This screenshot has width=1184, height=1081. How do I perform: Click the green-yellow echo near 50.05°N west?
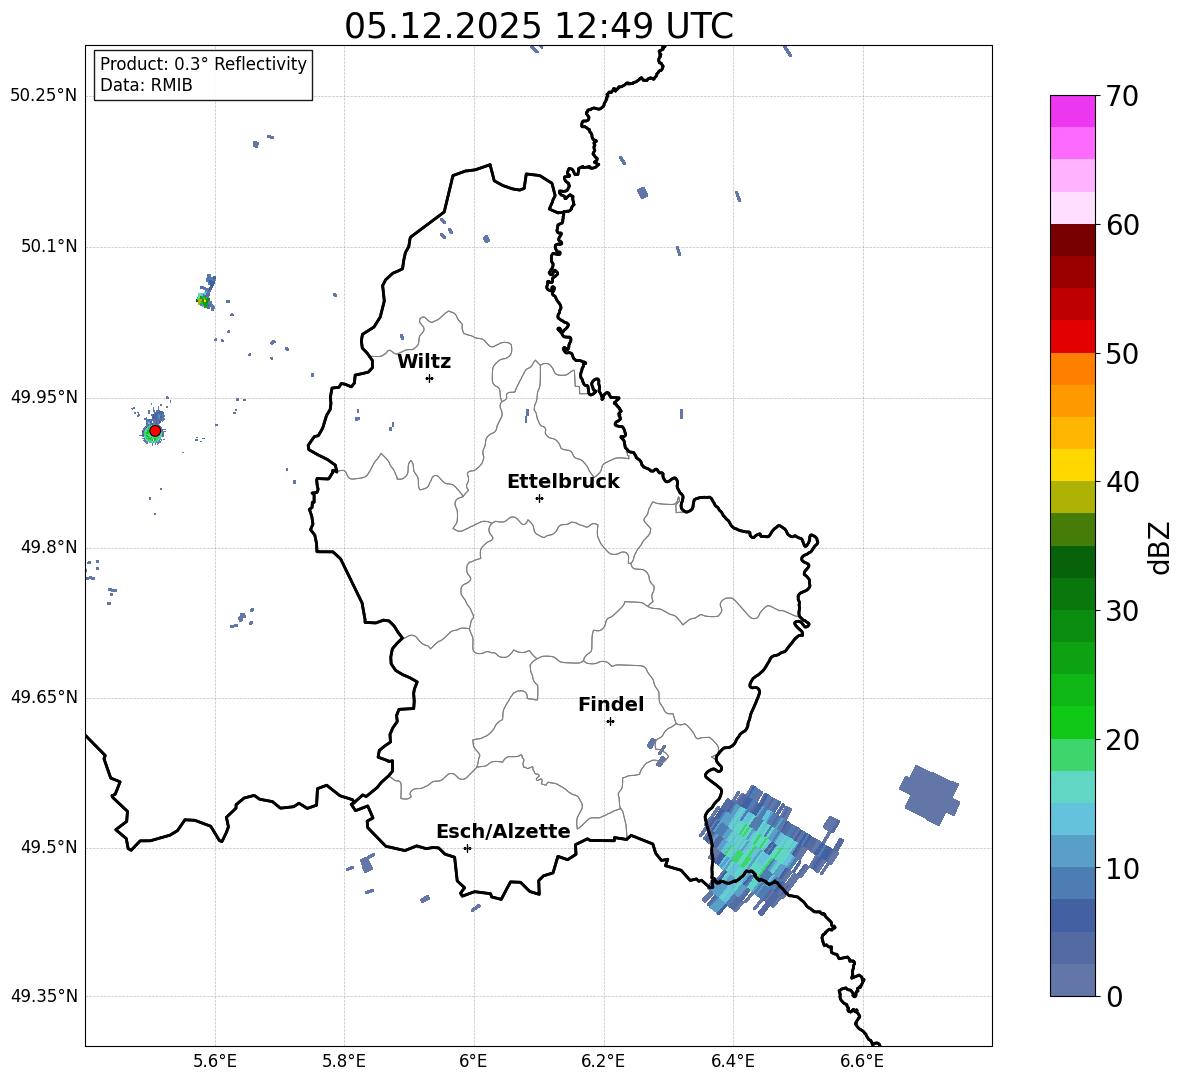pos(203,300)
